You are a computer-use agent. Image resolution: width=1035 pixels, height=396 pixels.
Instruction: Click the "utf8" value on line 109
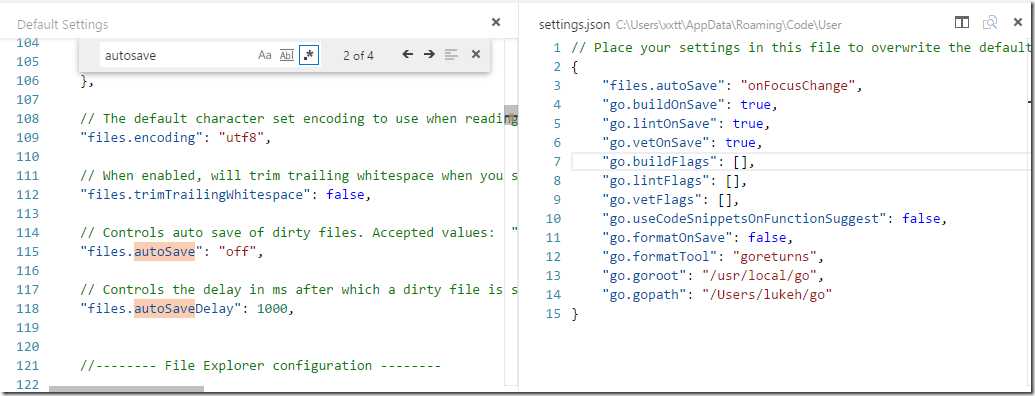[241, 138]
